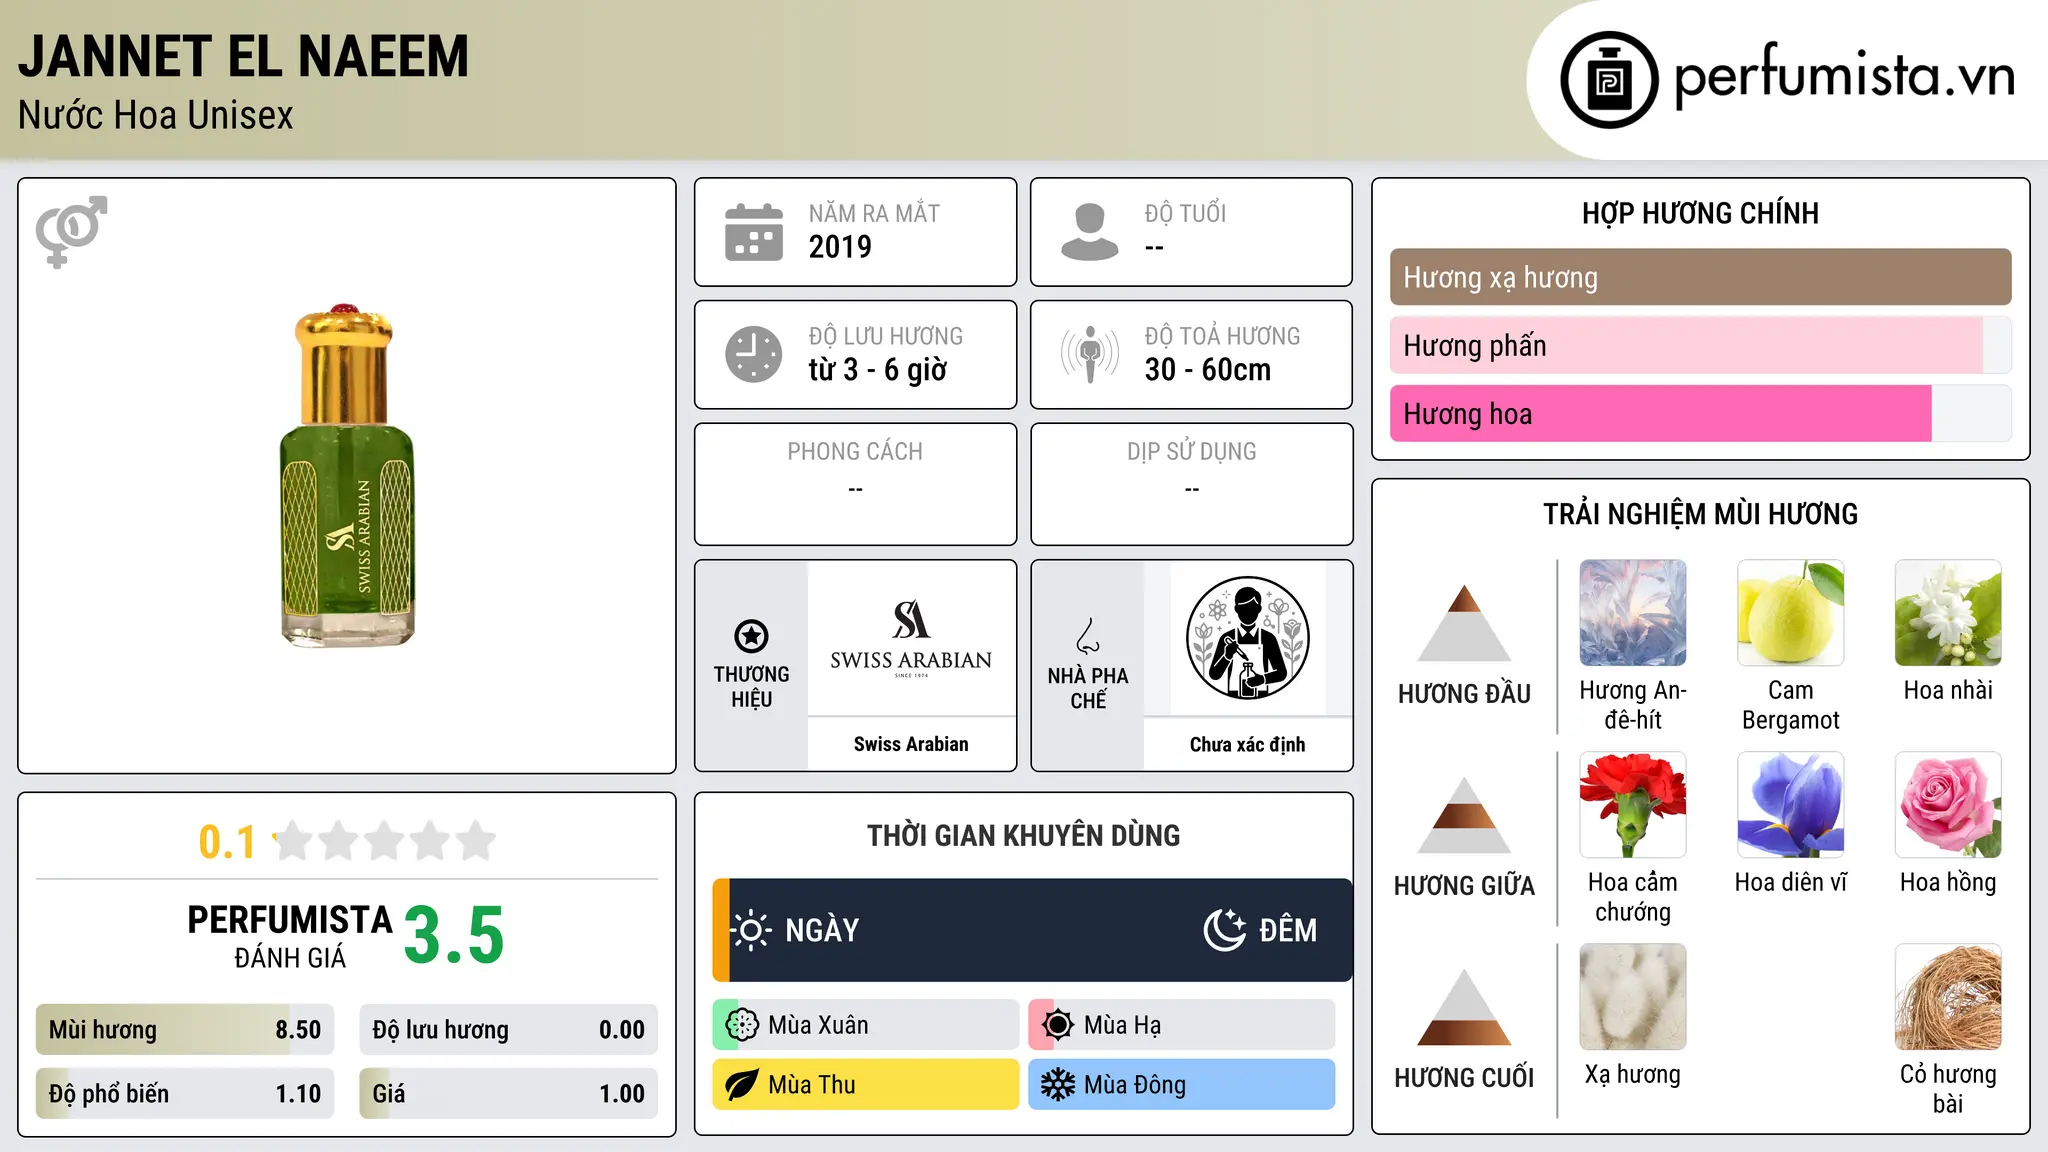The image size is (2048, 1152).
Task: Open the Hoa nhài jasmine image
Action: [1948, 613]
